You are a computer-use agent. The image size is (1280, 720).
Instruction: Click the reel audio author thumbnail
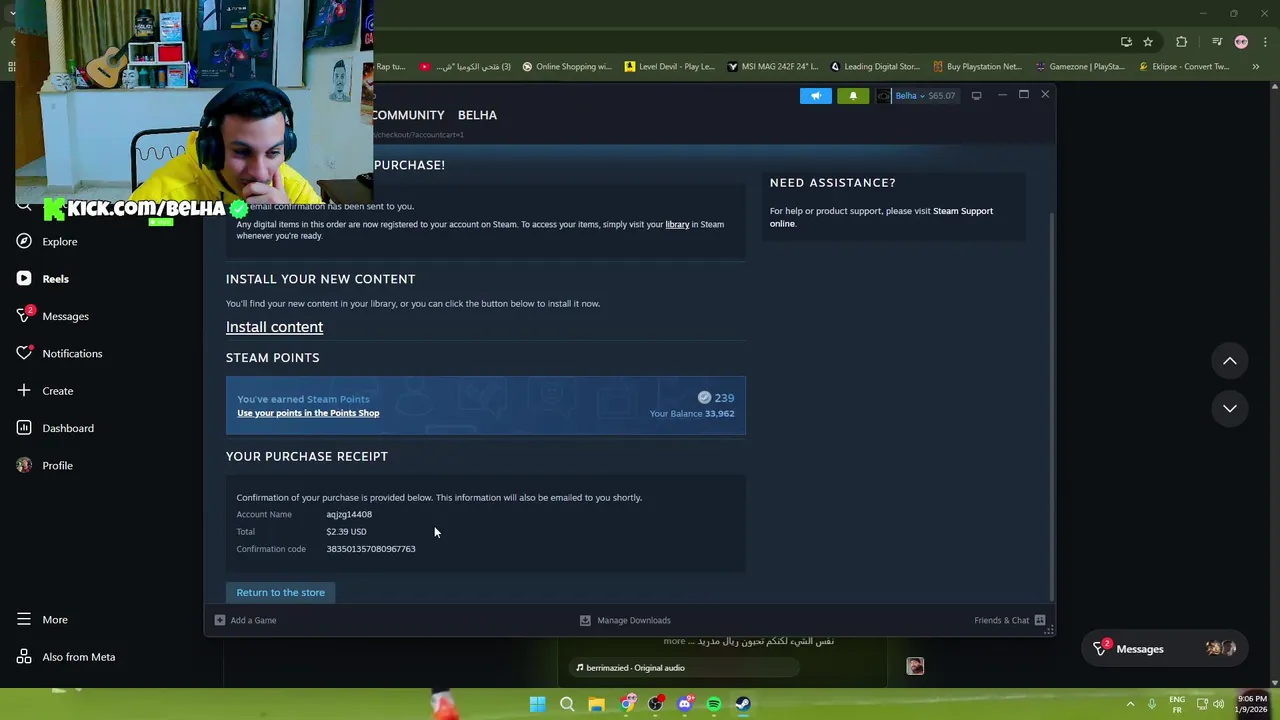tap(915, 666)
